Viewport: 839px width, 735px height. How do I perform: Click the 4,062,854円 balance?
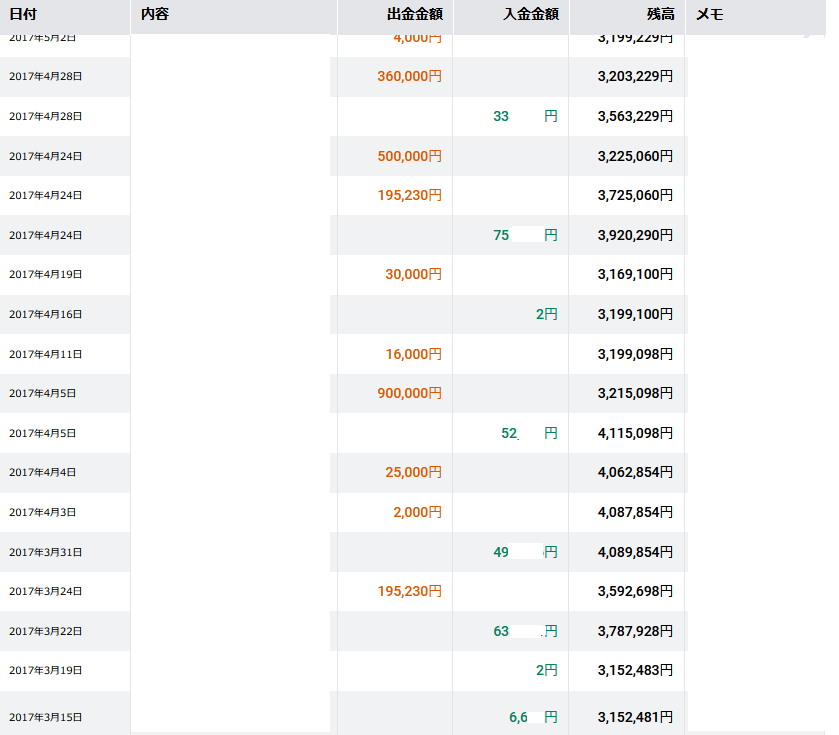coord(635,472)
